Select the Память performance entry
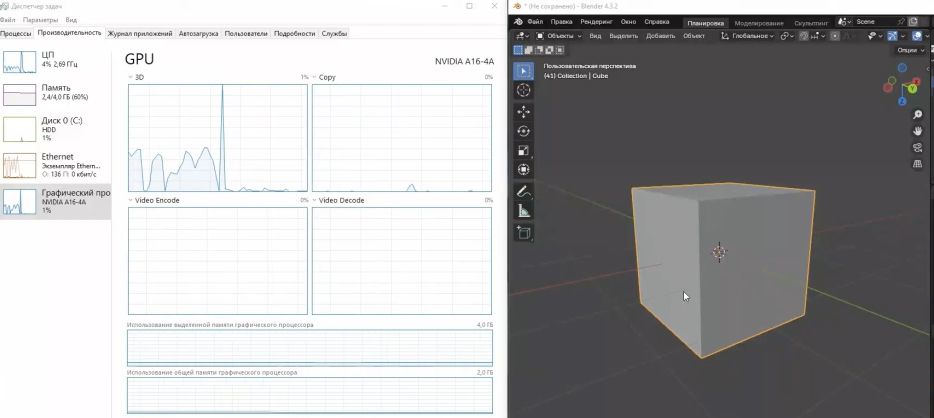Viewport: 934px width, 418px height. (55, 93)
